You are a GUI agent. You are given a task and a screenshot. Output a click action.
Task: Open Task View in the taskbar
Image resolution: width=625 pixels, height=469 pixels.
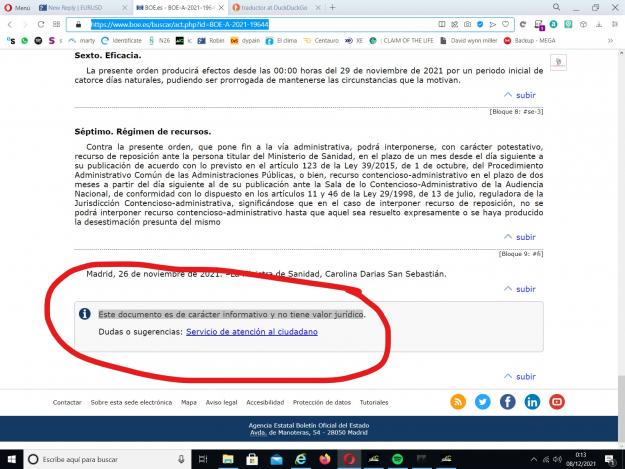coord(203,459)
